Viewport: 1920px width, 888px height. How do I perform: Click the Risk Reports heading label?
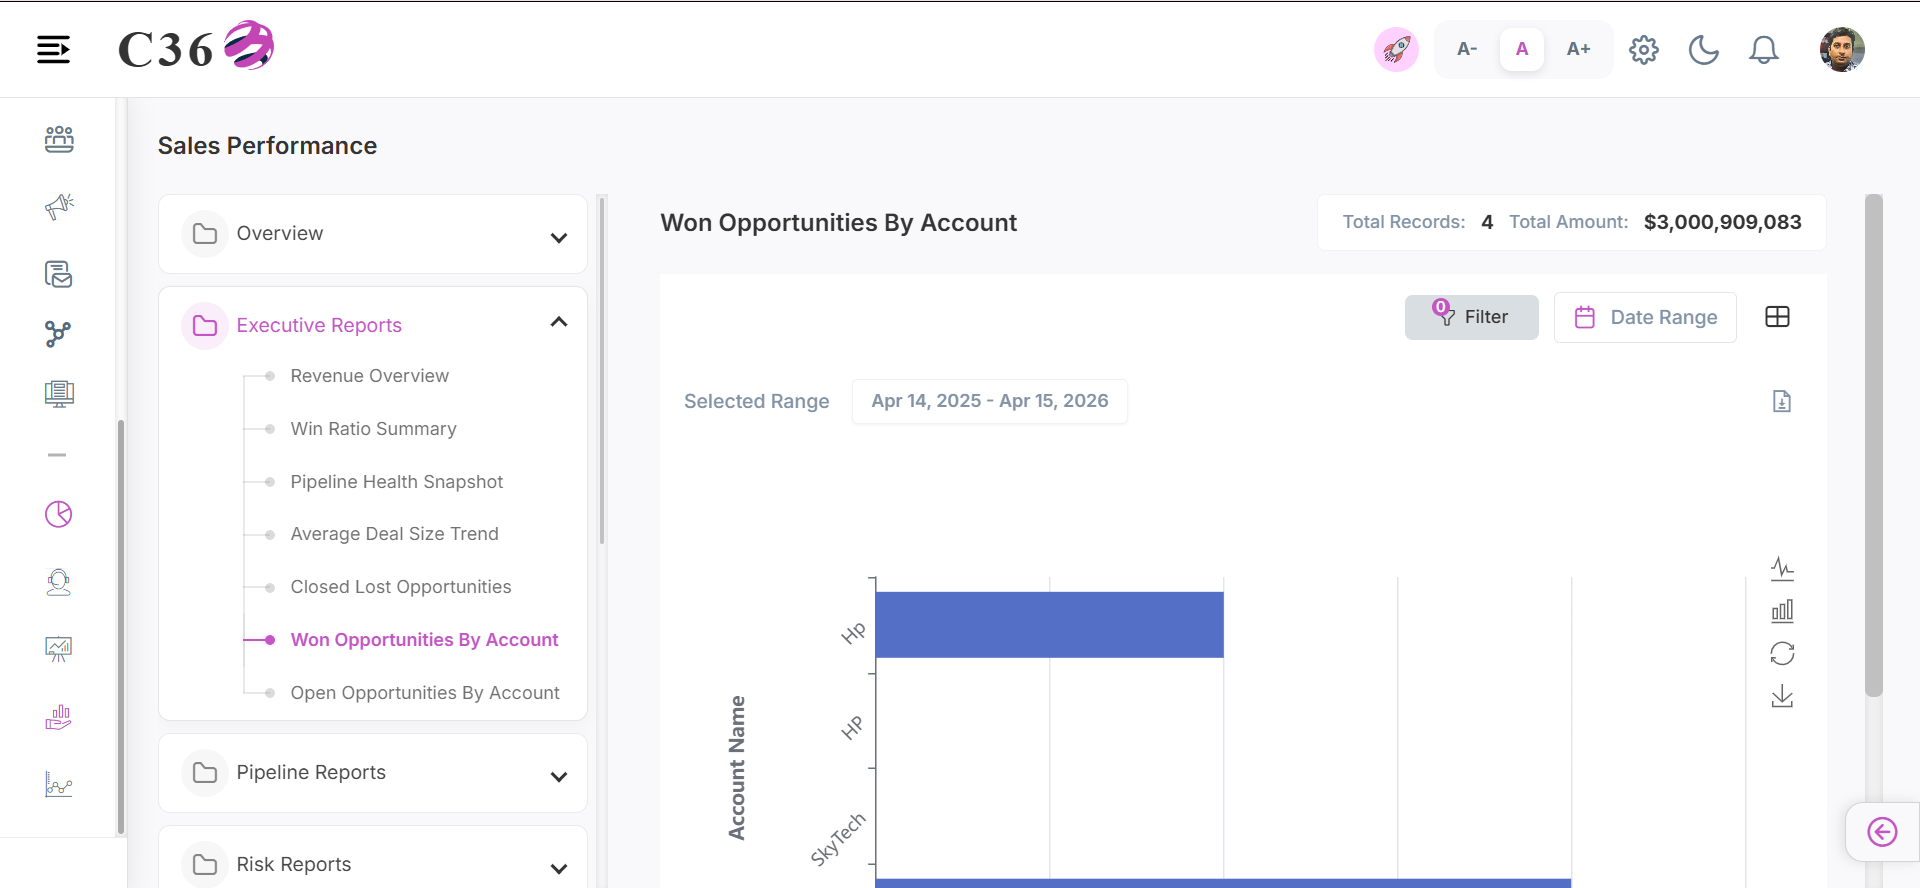click(294, 864)
